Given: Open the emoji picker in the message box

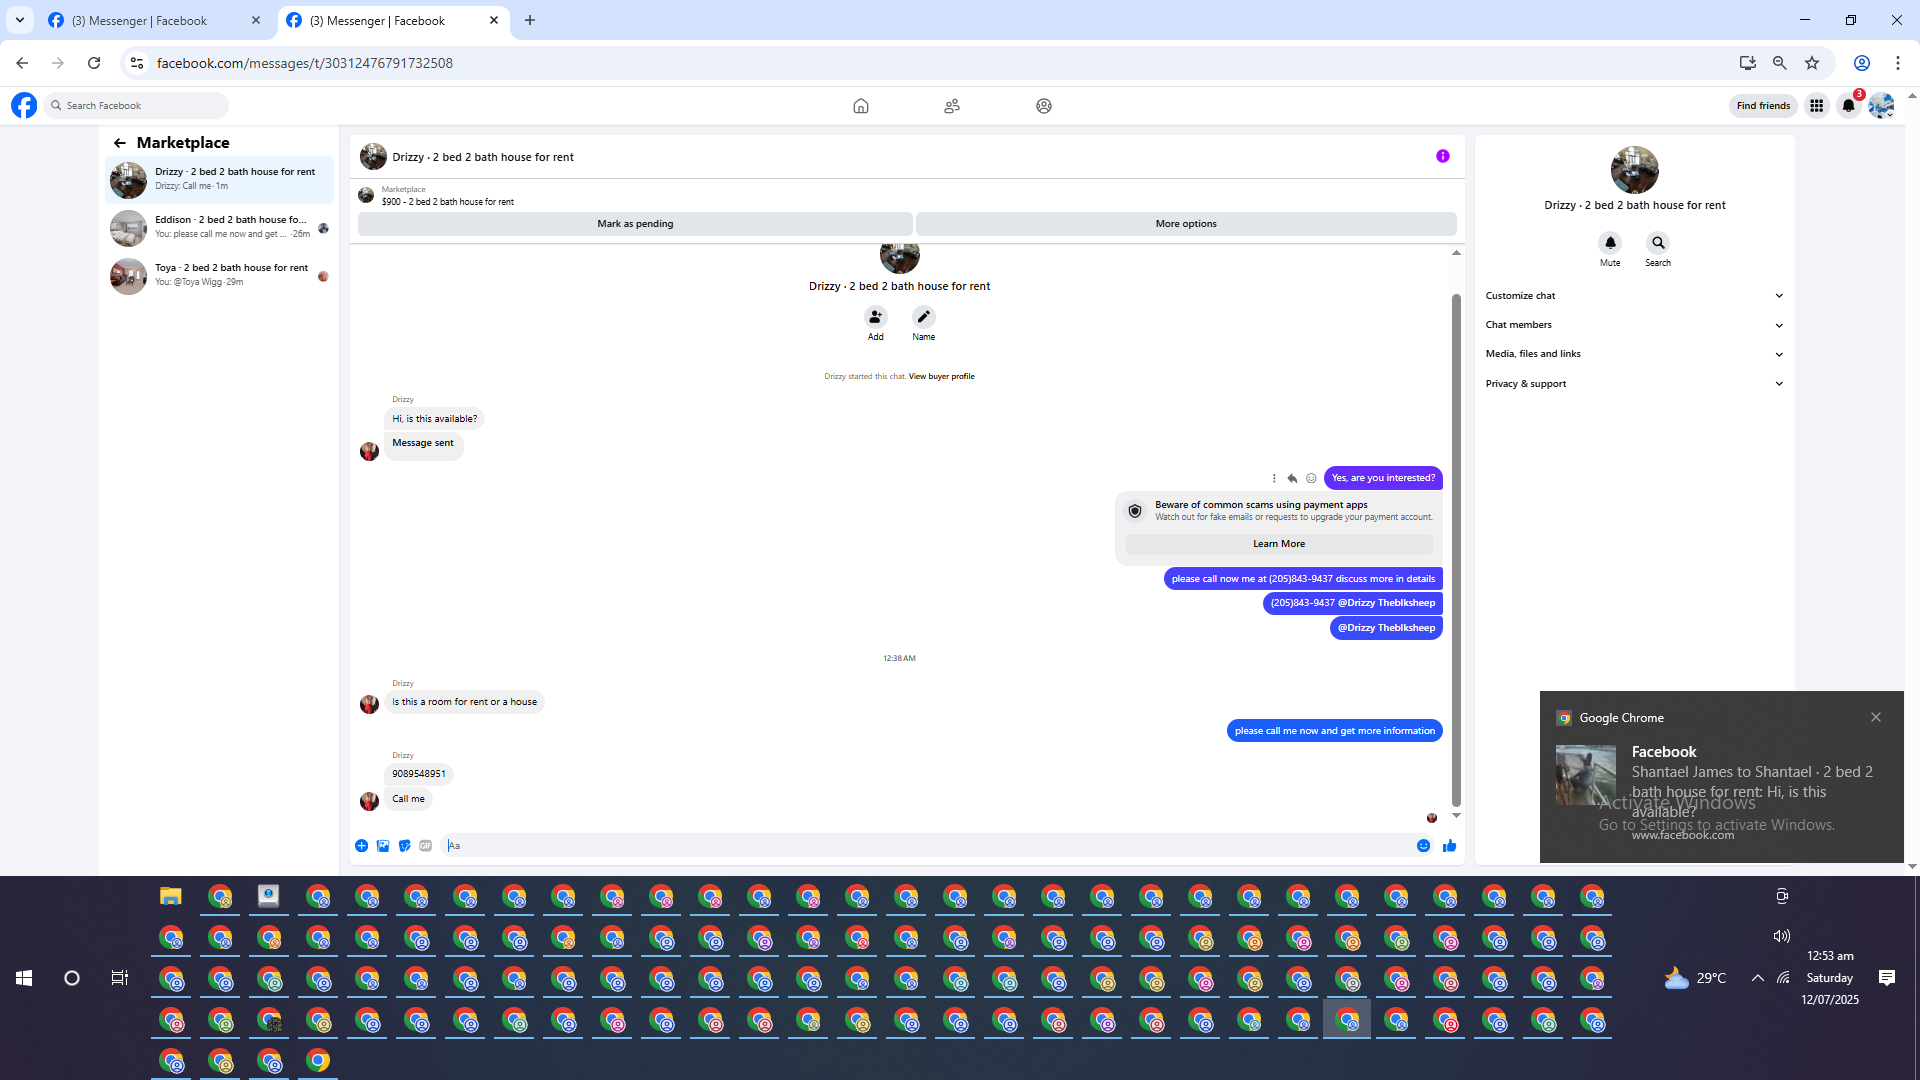Looking at the screenshot, I should pos(1424,846).
